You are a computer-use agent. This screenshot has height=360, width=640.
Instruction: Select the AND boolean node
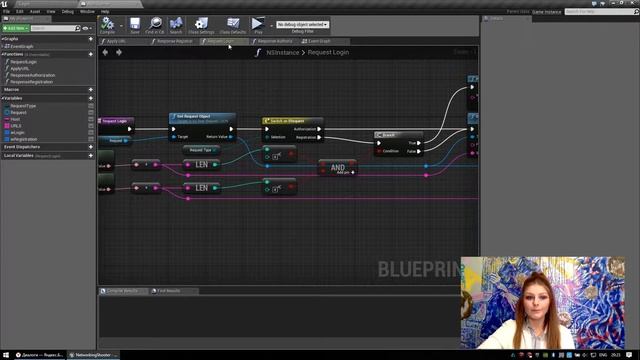coord(338,167)
